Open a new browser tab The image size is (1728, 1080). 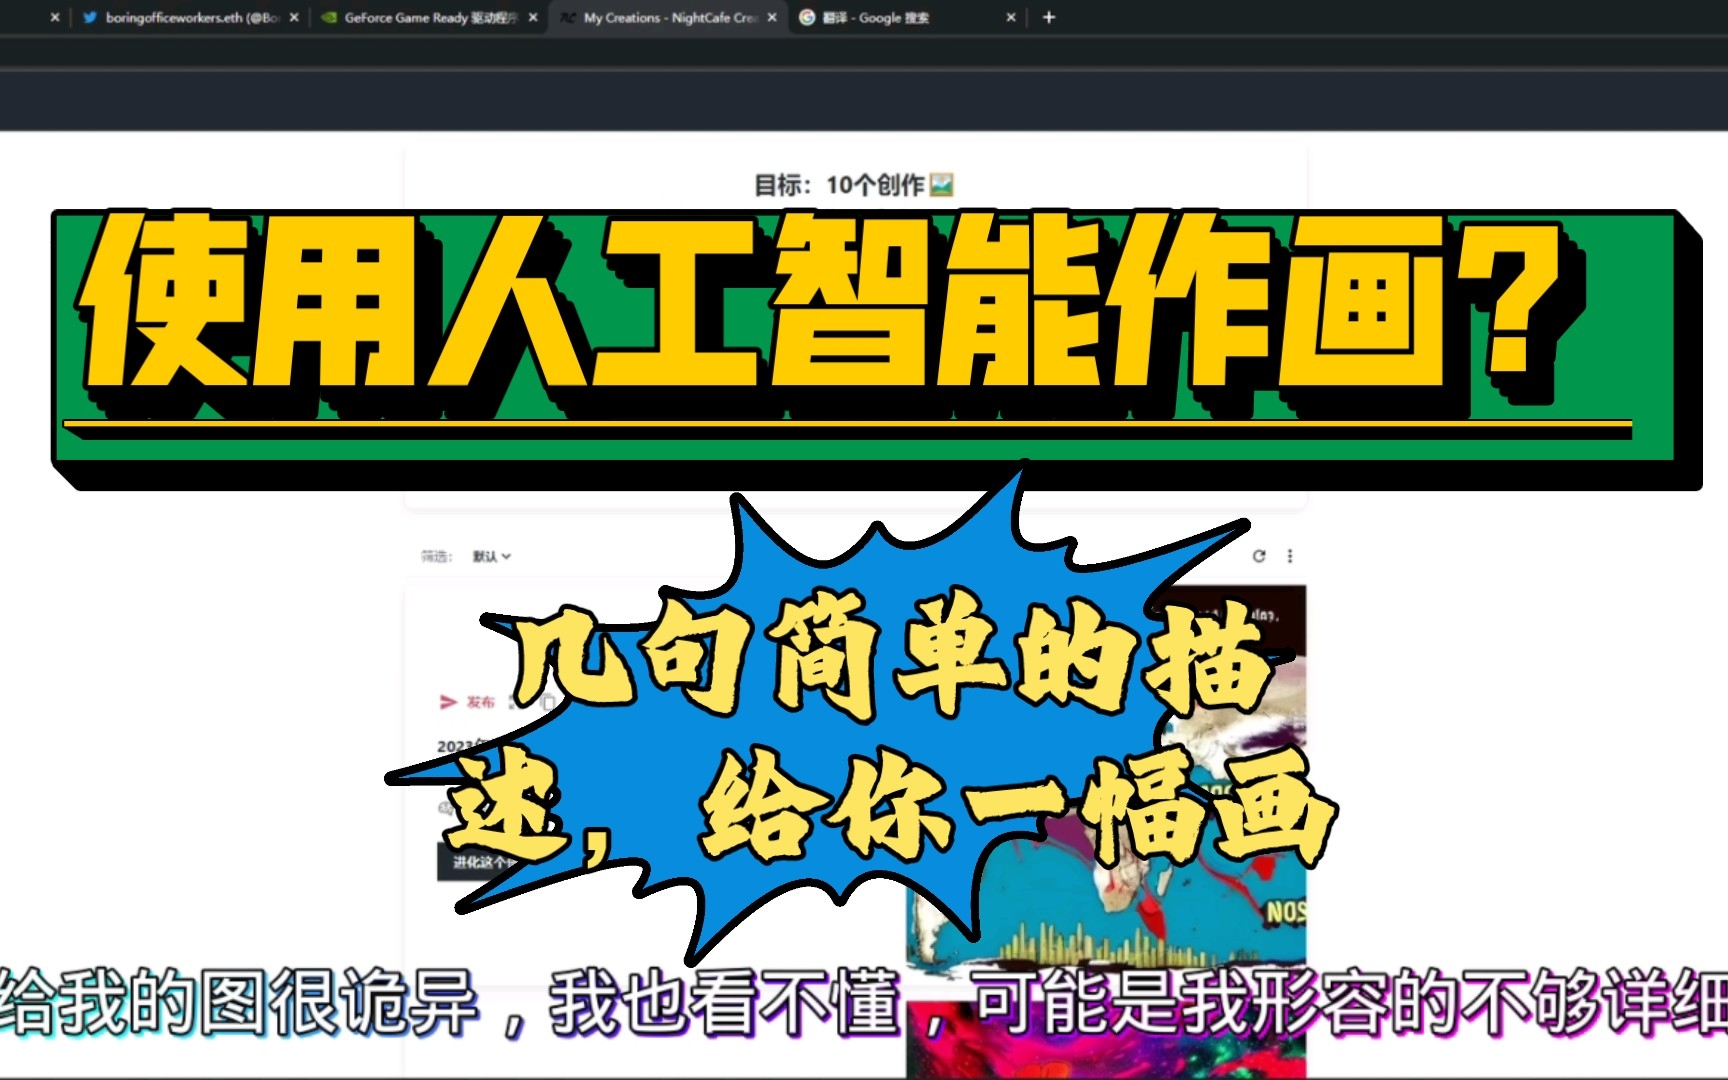[x=1049, y=17]
